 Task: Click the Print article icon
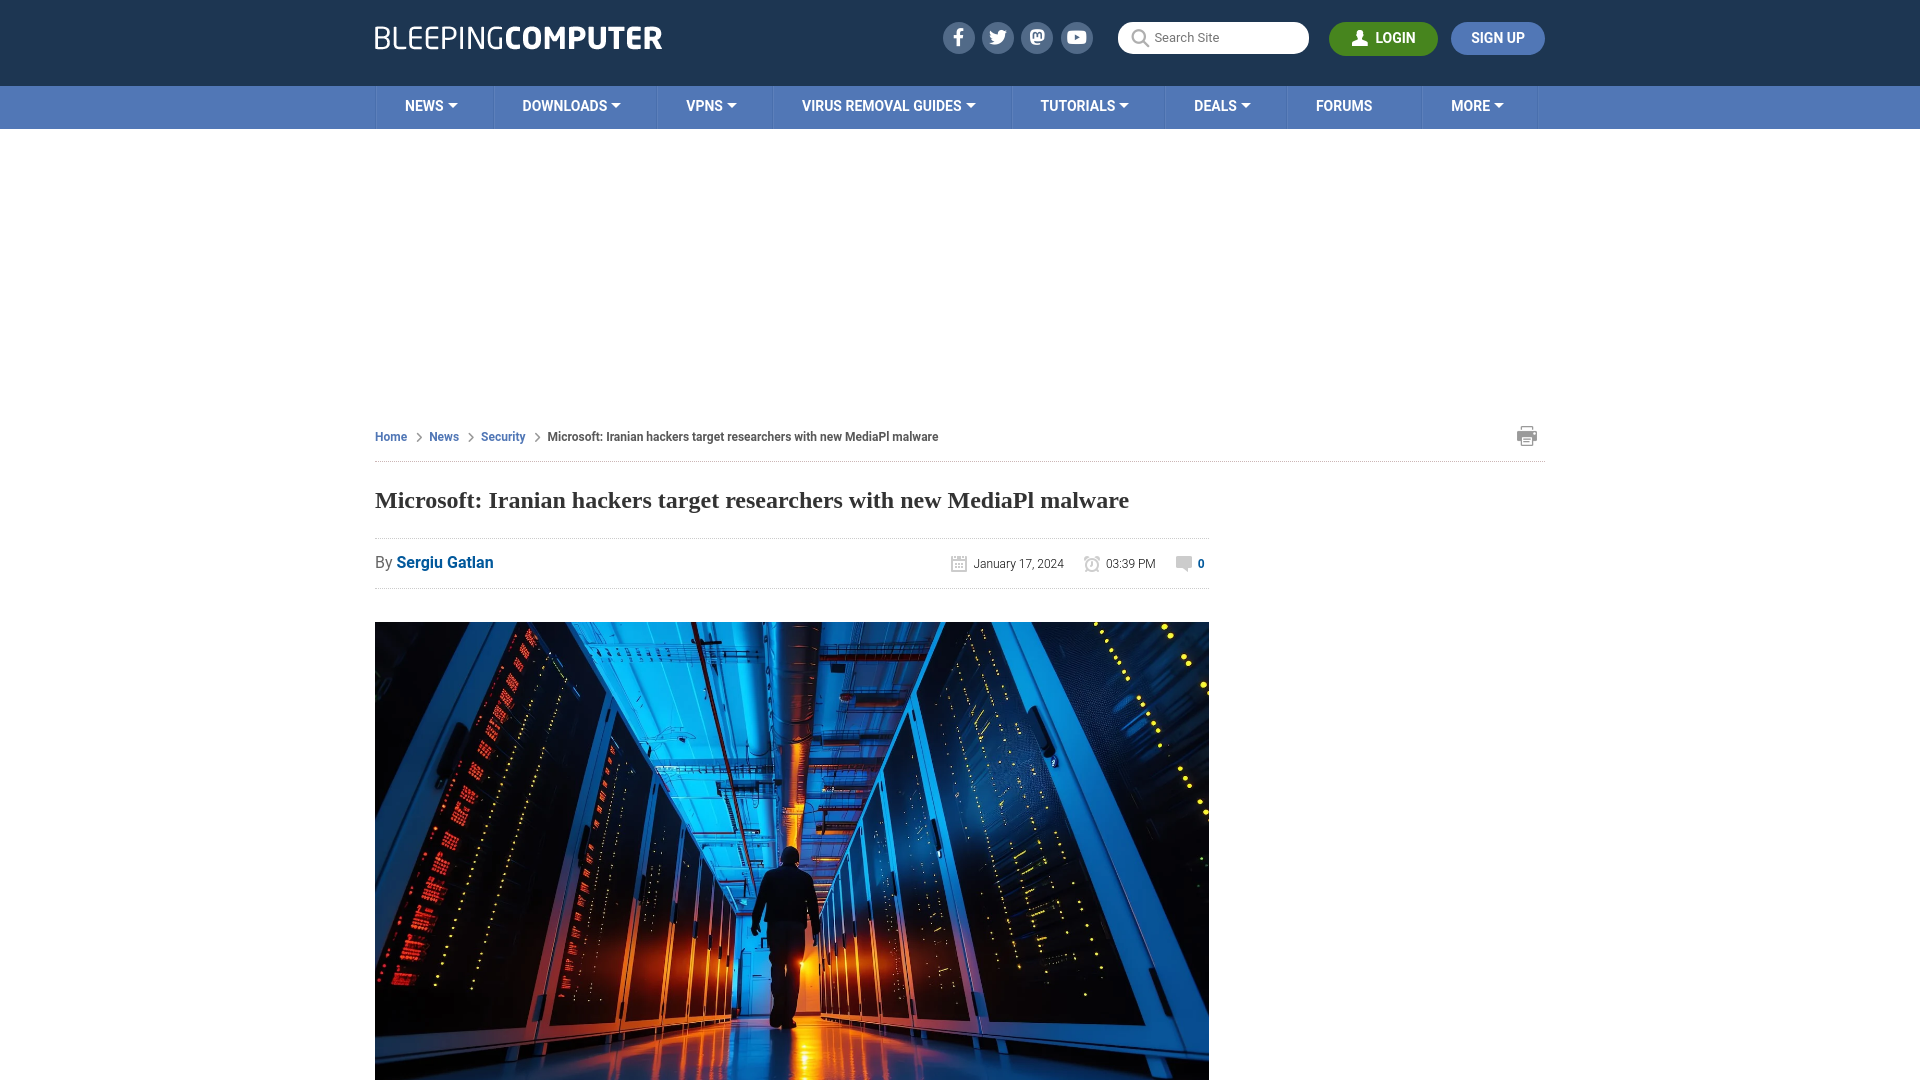pos(1526,435)
